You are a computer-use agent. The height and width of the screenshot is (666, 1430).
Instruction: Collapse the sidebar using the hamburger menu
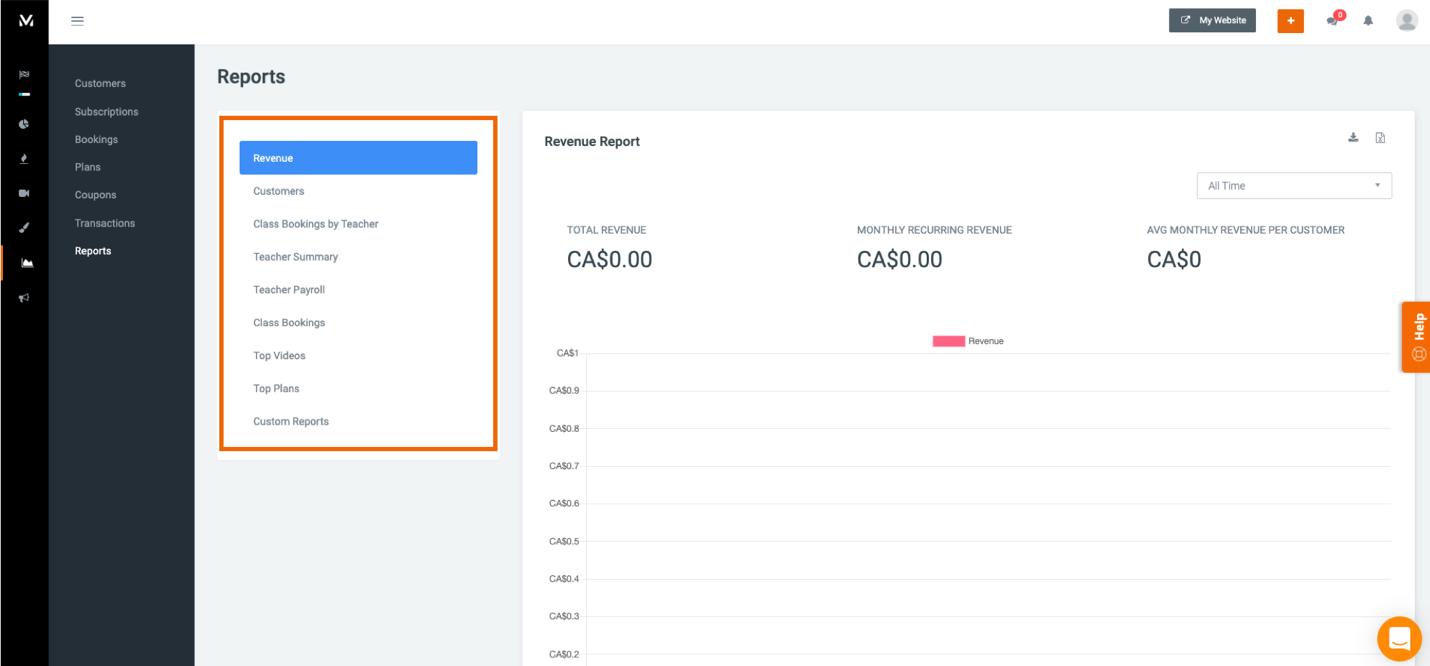click(x=77, y=20)
